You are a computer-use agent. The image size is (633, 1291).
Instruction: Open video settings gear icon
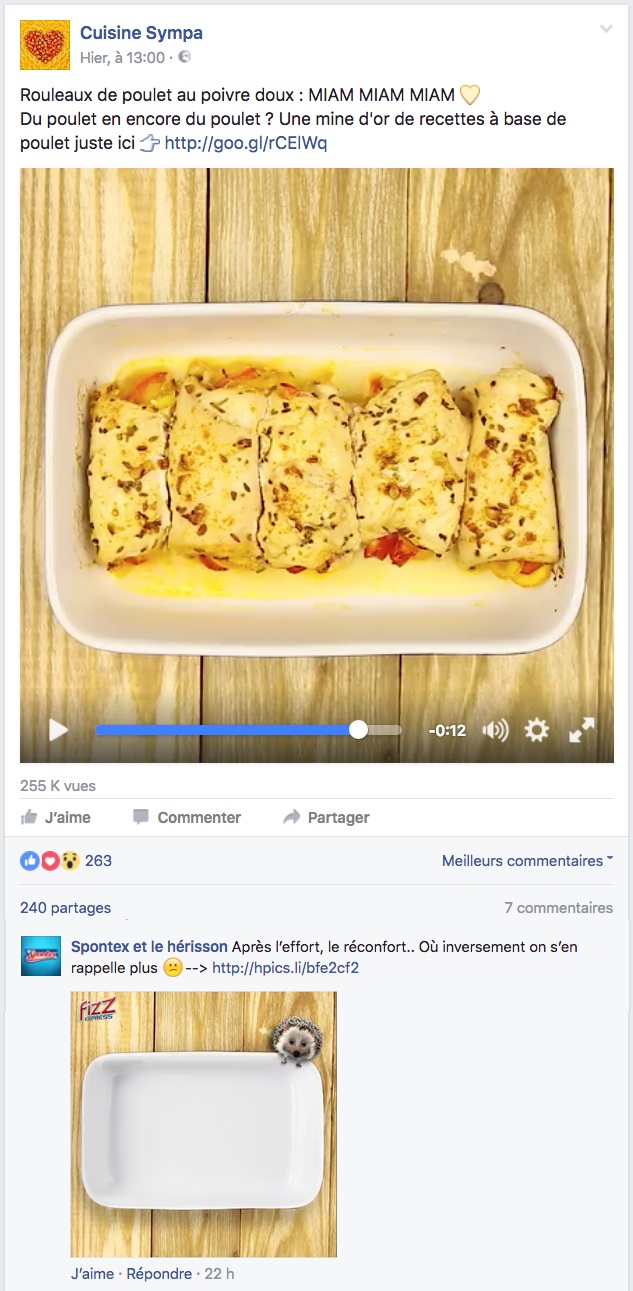click(537, 731)
